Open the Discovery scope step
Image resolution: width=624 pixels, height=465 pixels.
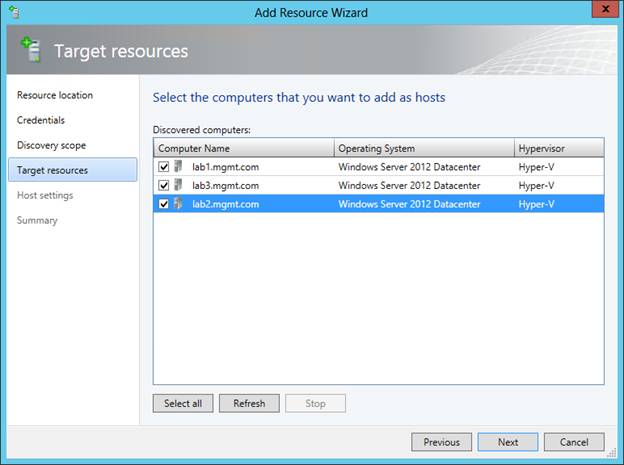tap(51, 145)
